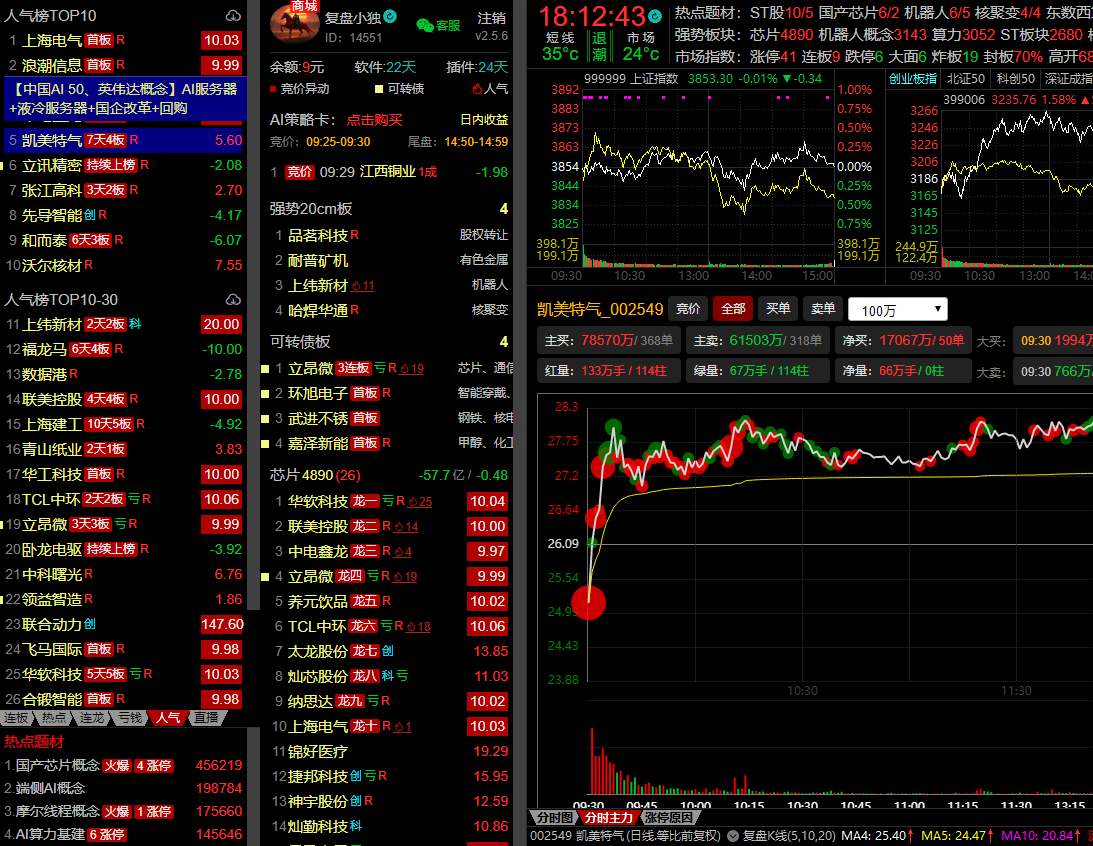The image size is (1093, 846).
Task: Select 武进不锈 in 可转债板
Action: (x=389, y=419)
